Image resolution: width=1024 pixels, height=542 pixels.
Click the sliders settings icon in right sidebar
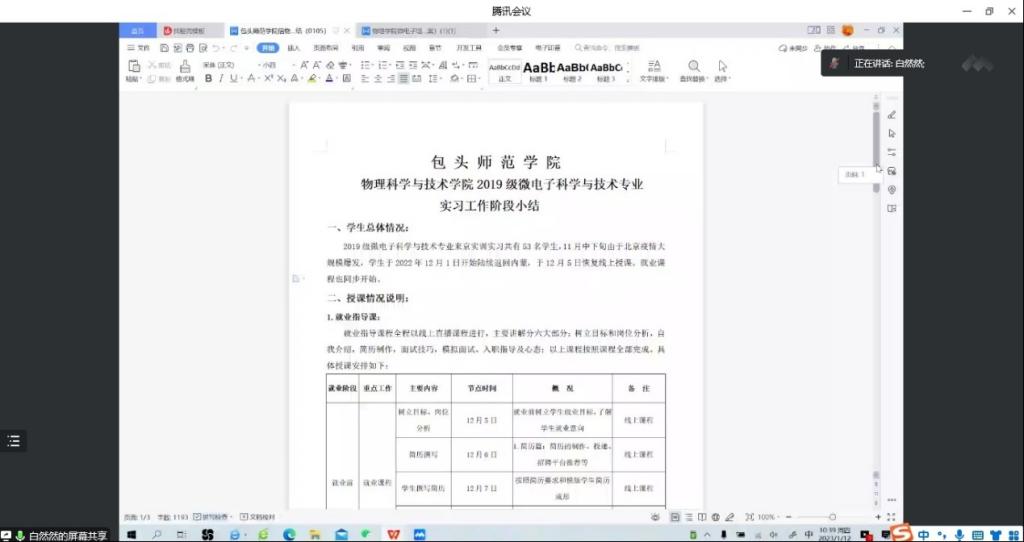pos(891,152)
